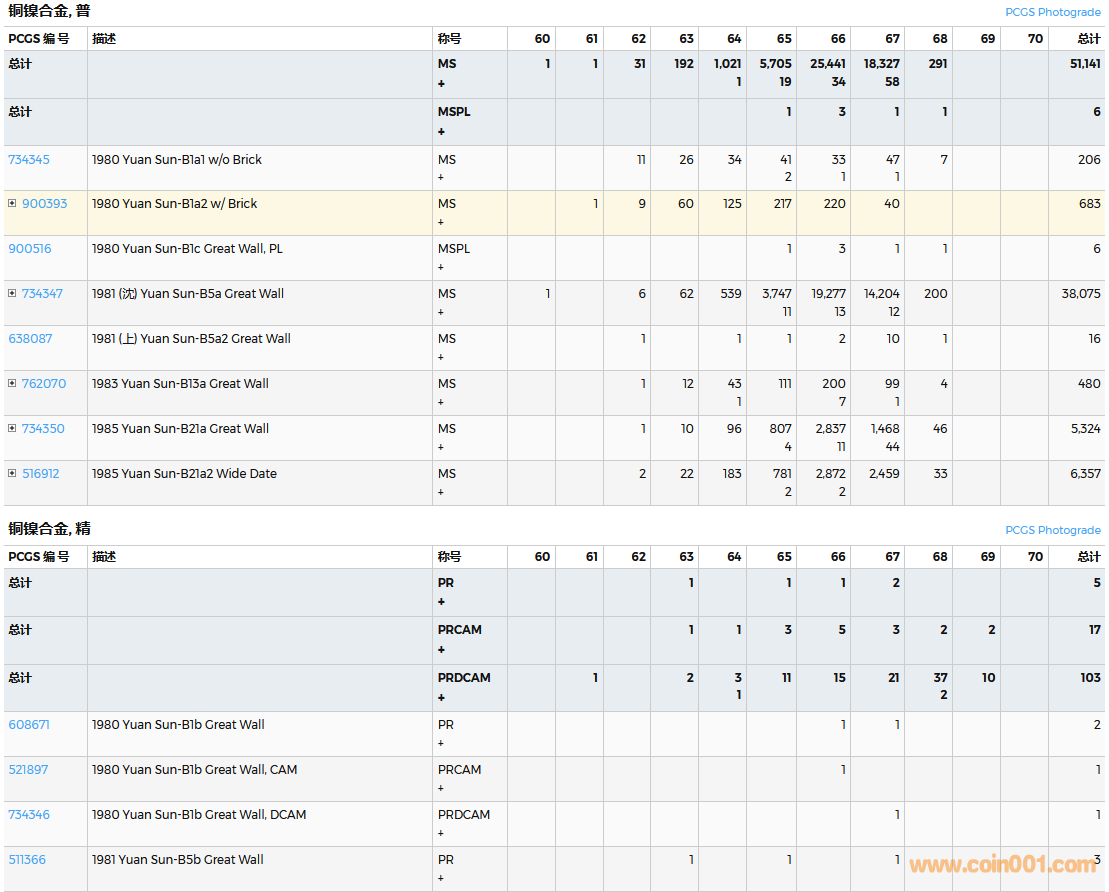Open coin 521897 CAM link
This screenshot has width=1109, height=892.
pyautogui.click(x=28, y=770)
